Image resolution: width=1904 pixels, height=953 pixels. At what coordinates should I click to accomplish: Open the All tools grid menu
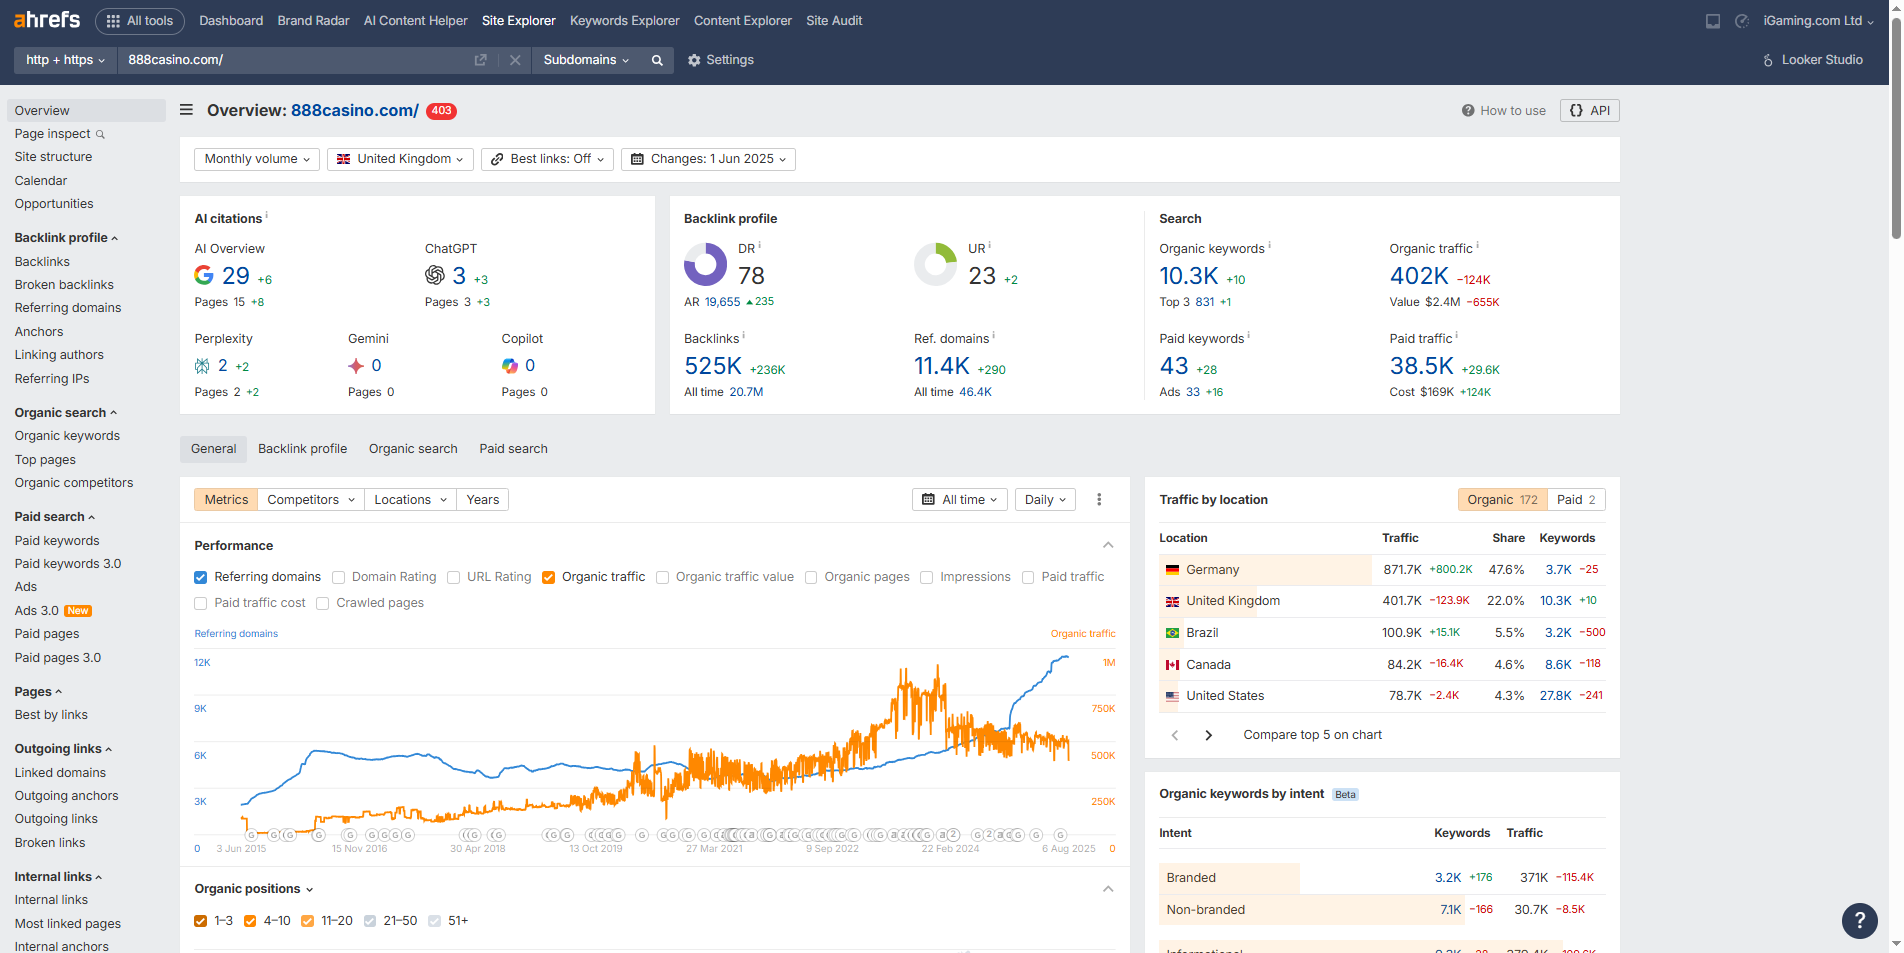pyautogui.click(x=140, y=21)
